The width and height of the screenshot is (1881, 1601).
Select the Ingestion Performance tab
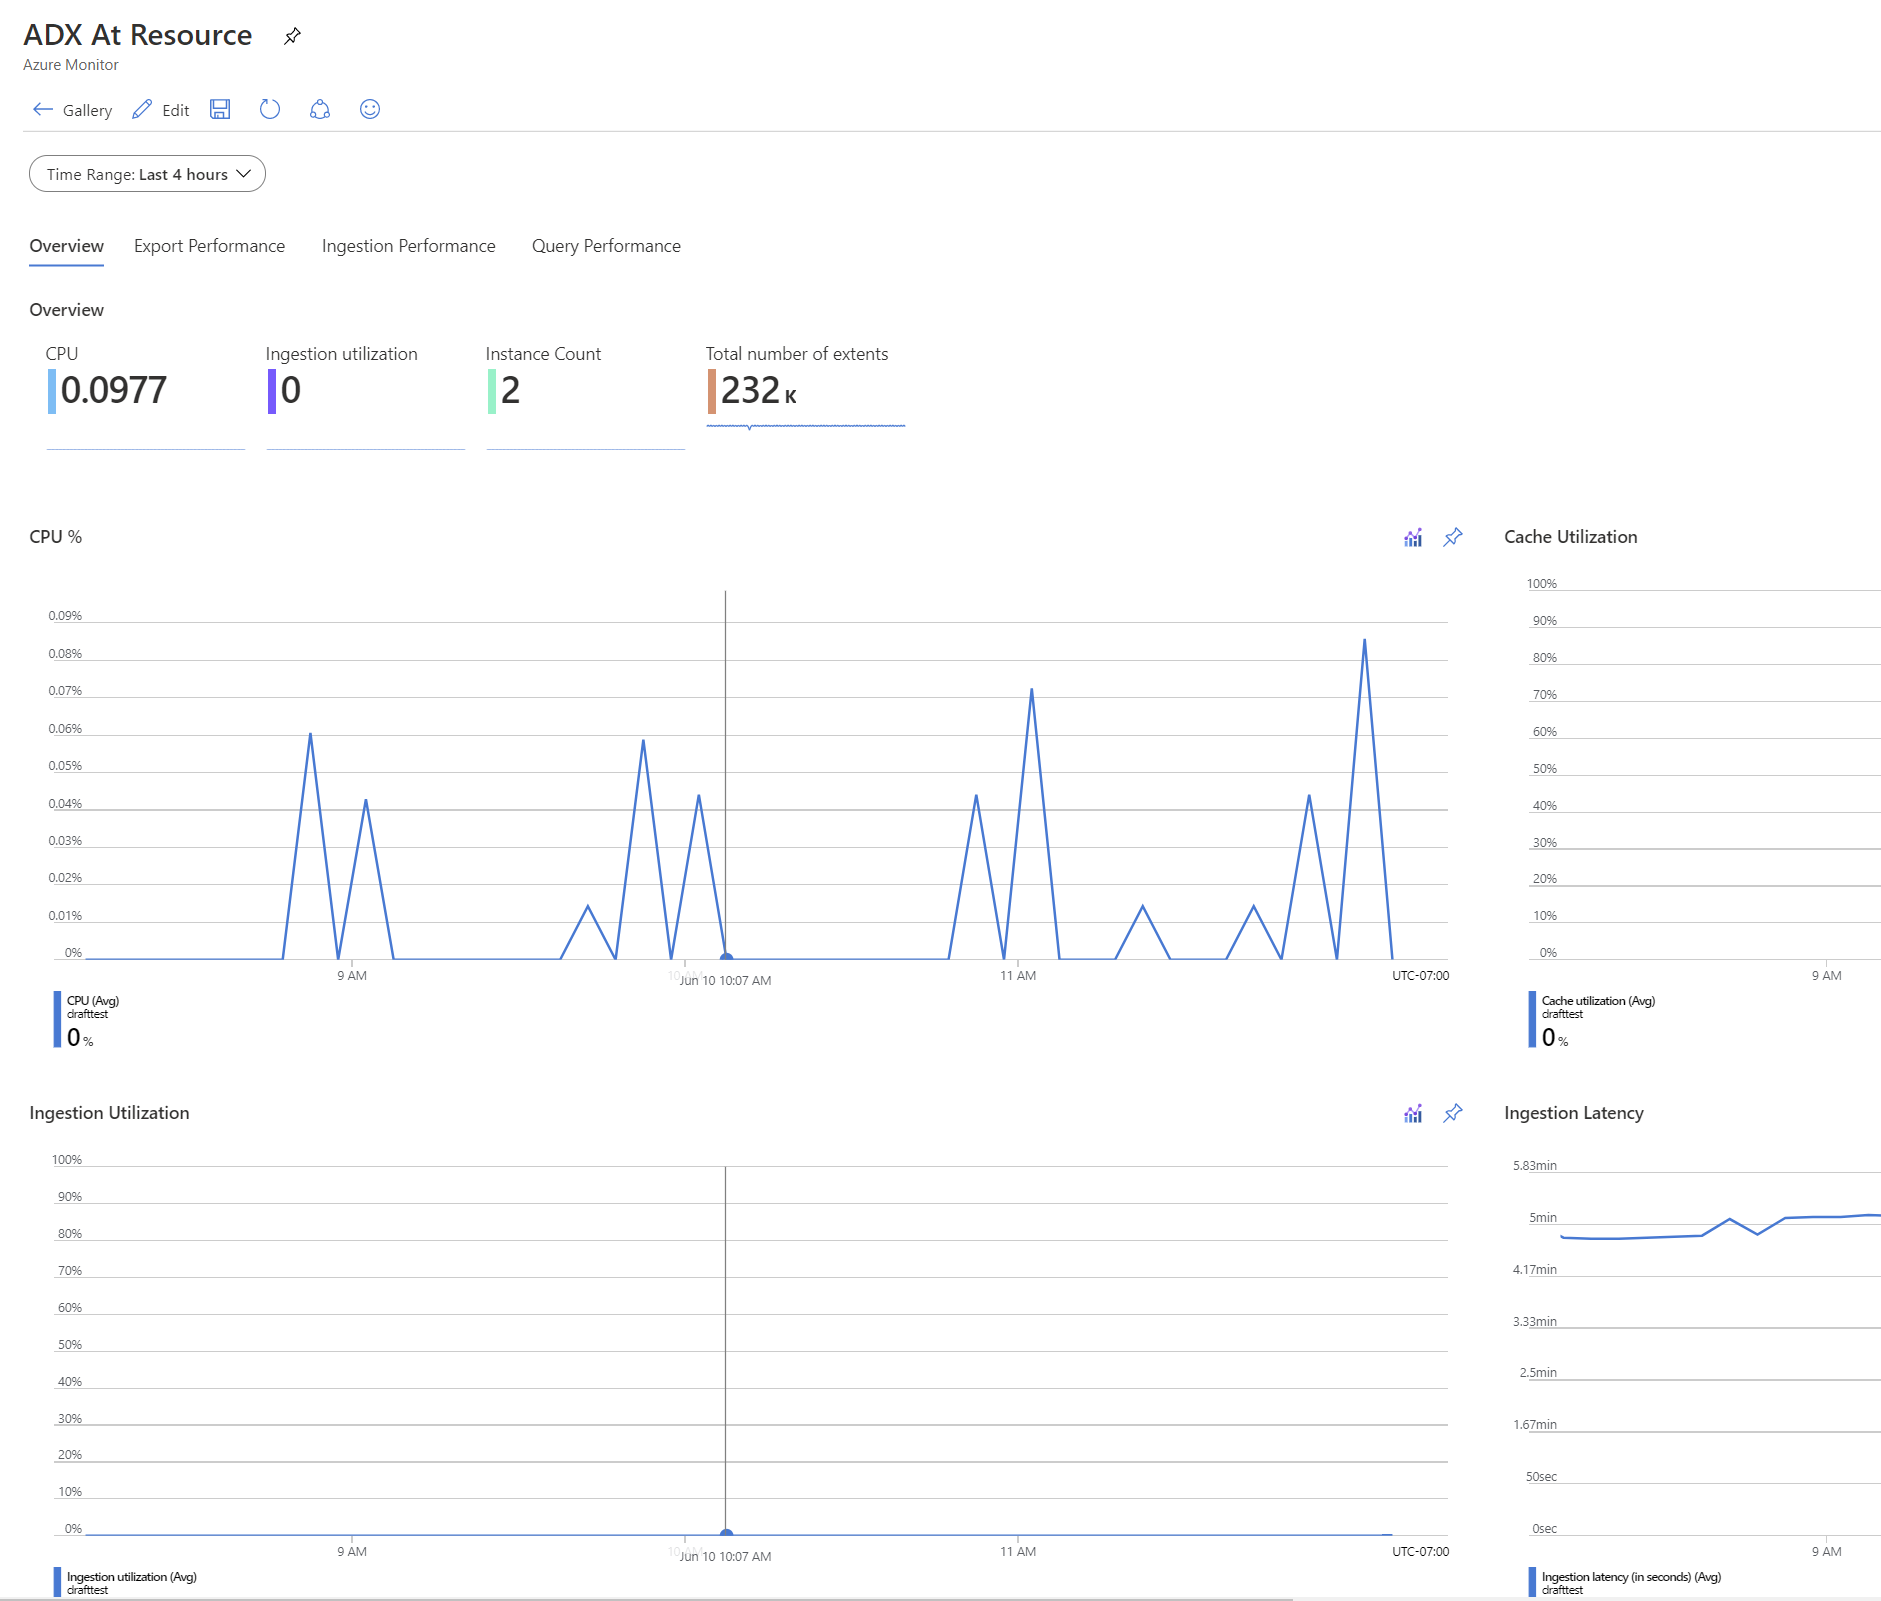408,246
